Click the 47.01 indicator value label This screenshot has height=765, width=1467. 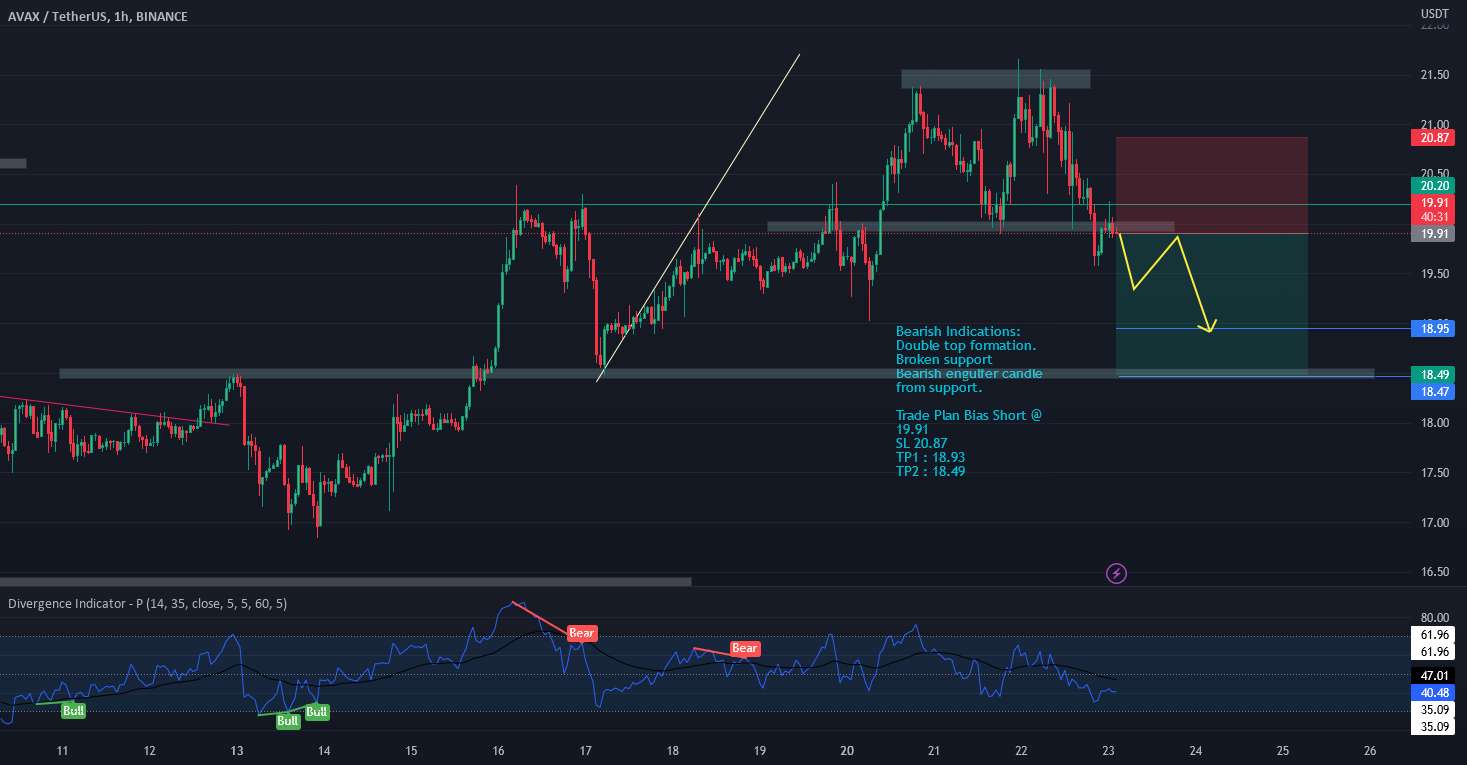click(1431, 676)
